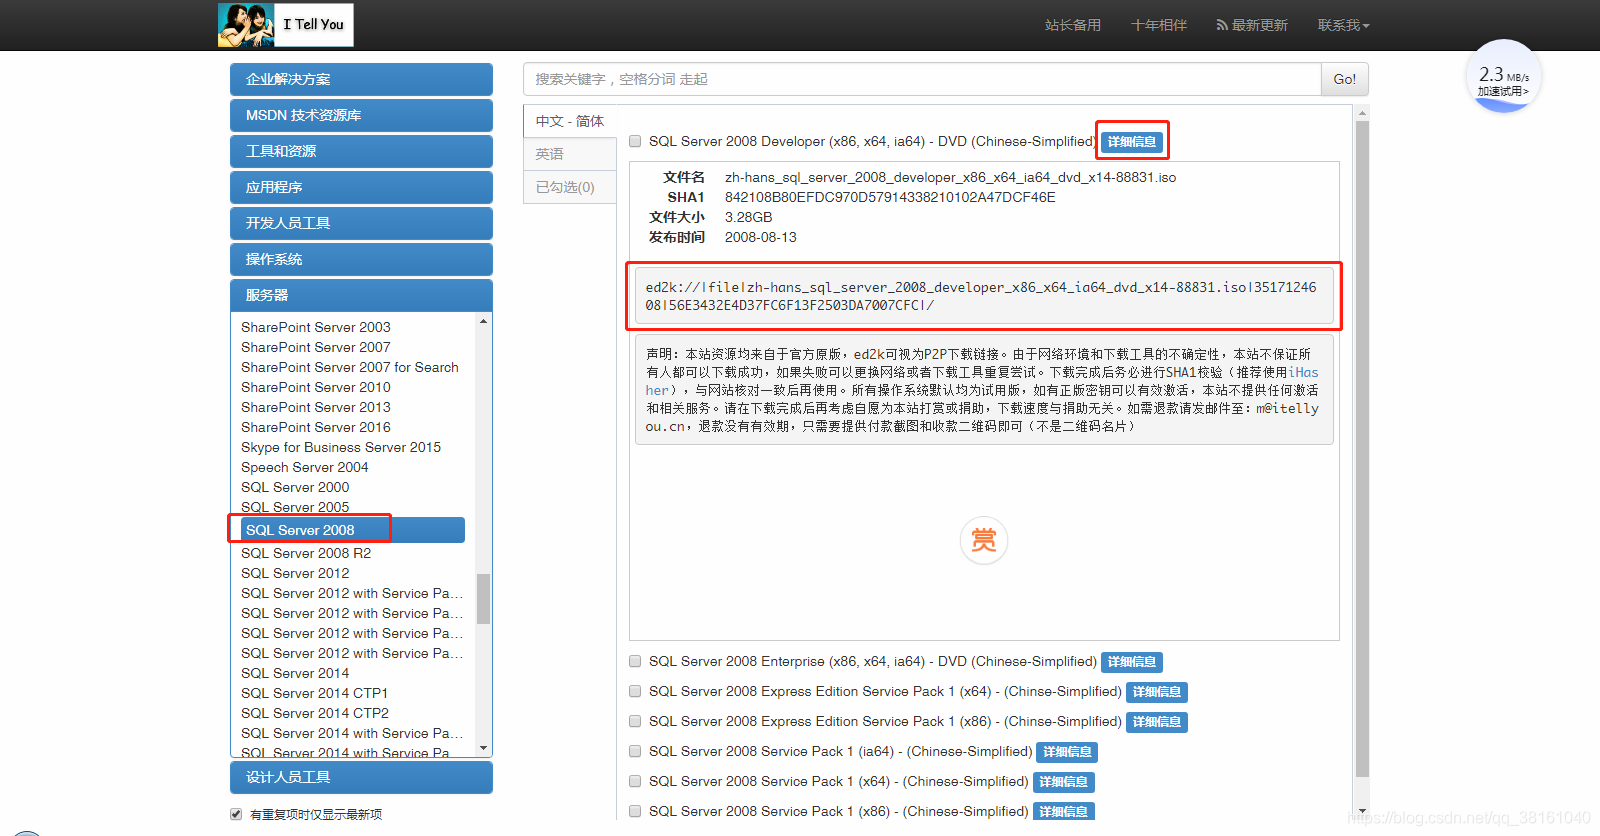This screenshot has width=1600, height=836.
Task: Collapse the 服务器 category panel
Action: (x=361, y=295)
